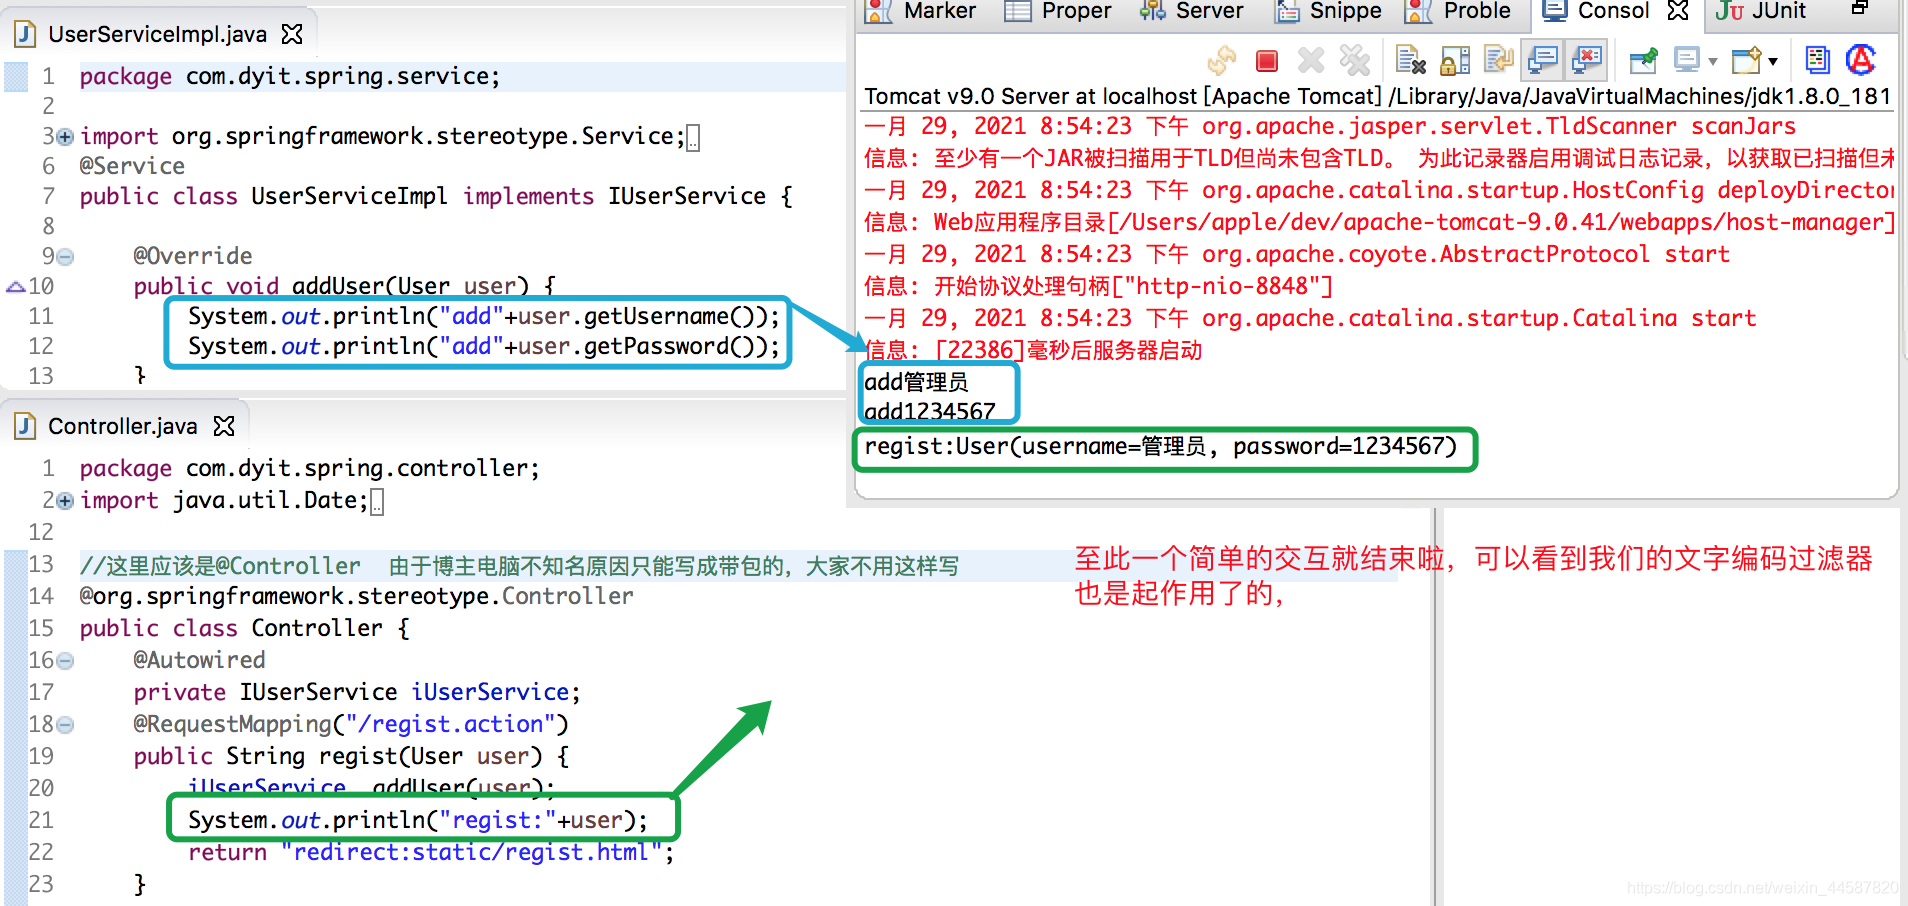Viewport: 1908px width, 906px height.
Task: Click console line 'add管理员'
Action: 916,382
